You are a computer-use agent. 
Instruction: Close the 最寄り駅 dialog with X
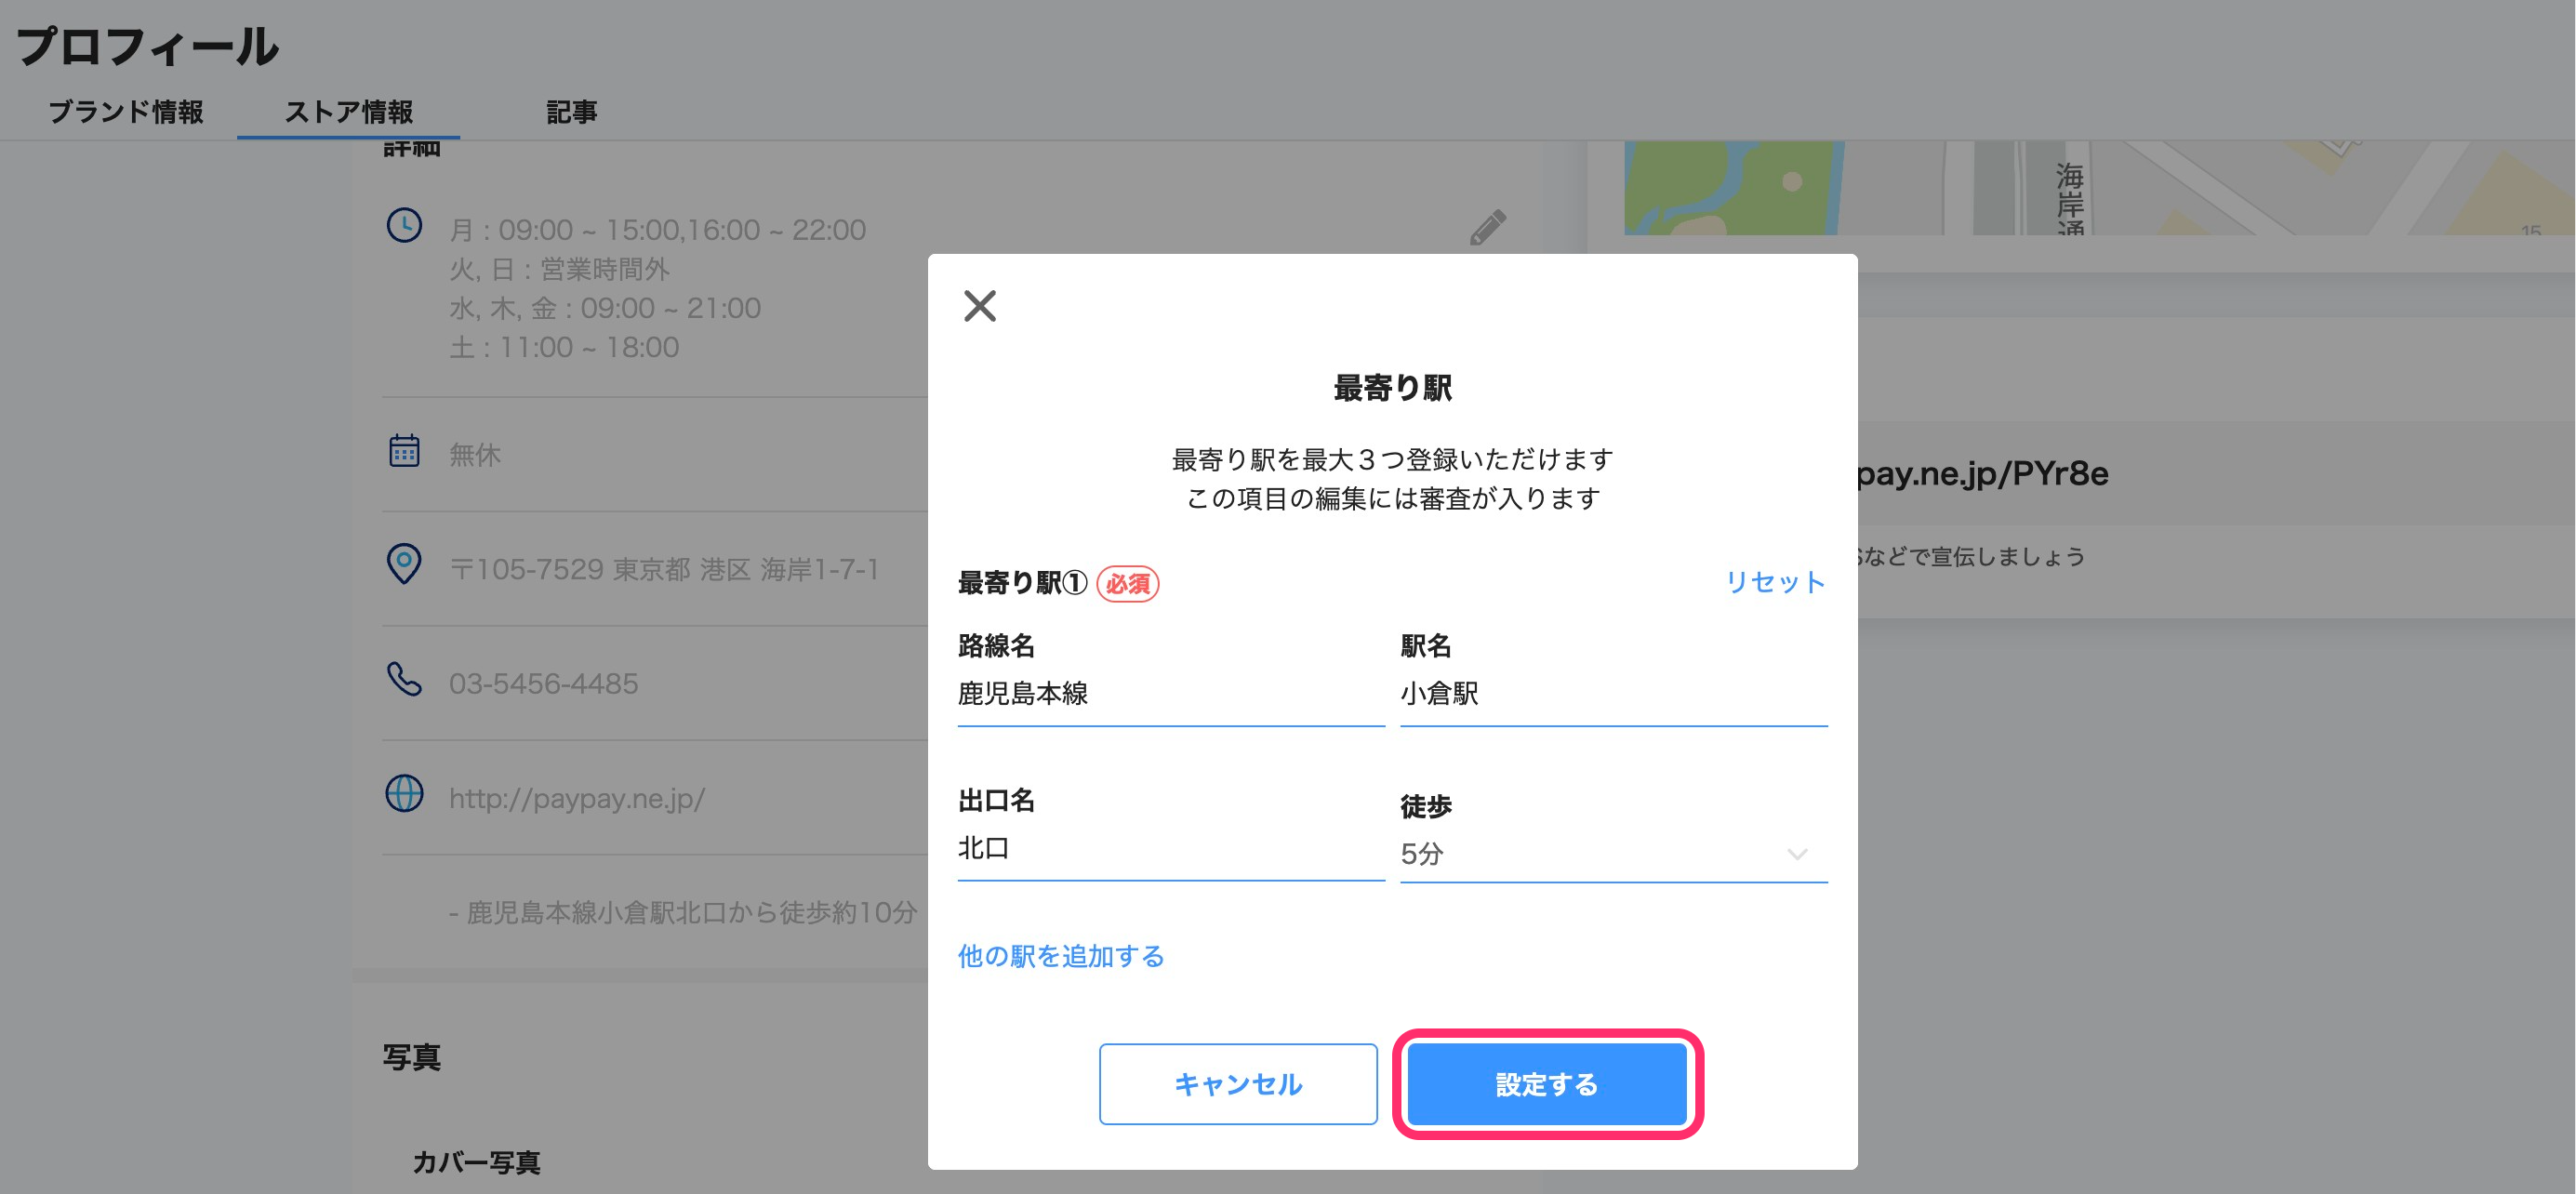(x=979, y=306)
